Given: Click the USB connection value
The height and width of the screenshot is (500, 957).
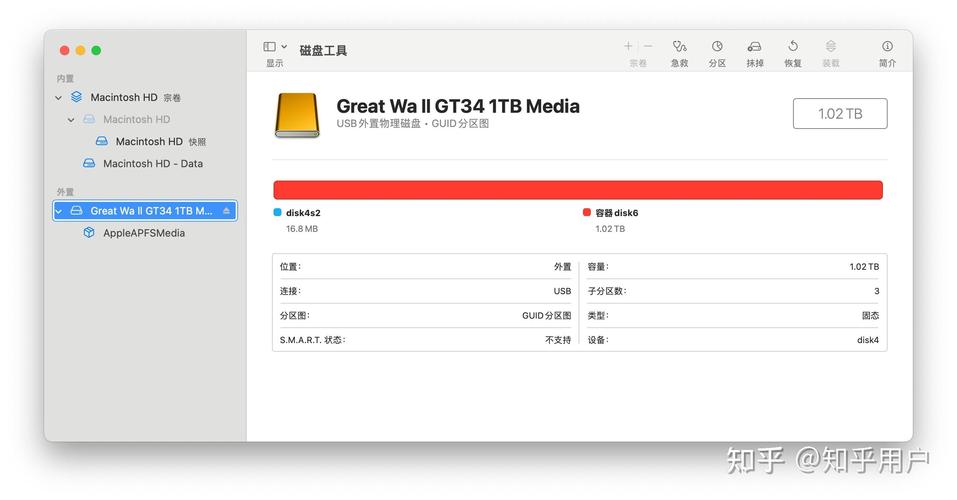Looking at the screenshot, I should (562, 291).
